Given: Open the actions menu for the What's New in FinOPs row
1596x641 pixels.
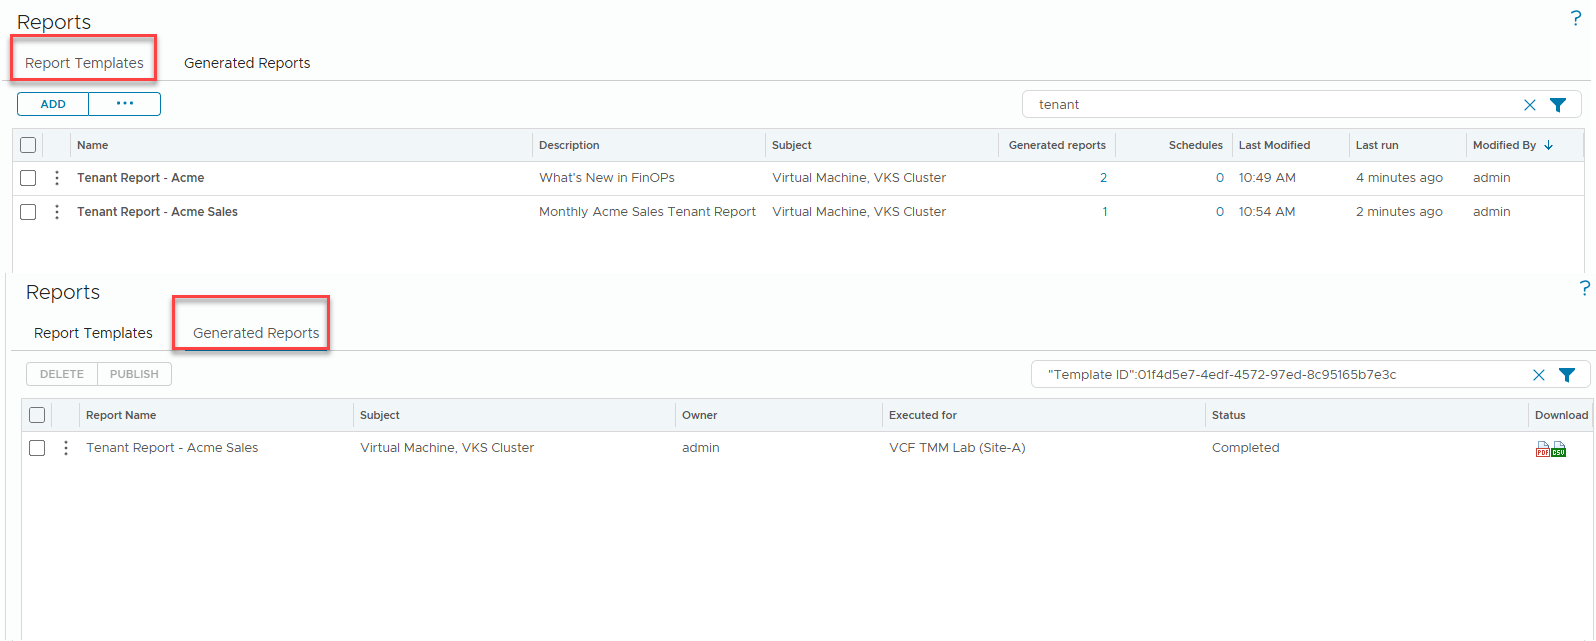Looking at the screenshot, I should point(57,178).
